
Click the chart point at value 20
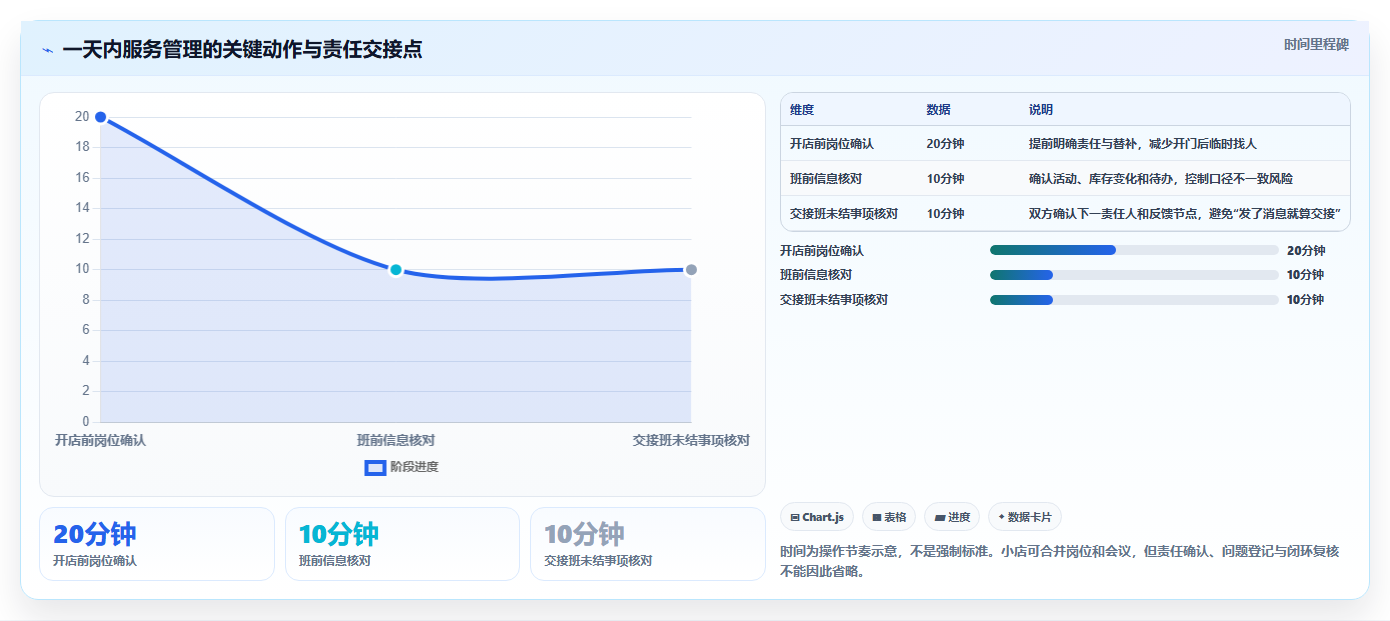(x=100, y=117)
